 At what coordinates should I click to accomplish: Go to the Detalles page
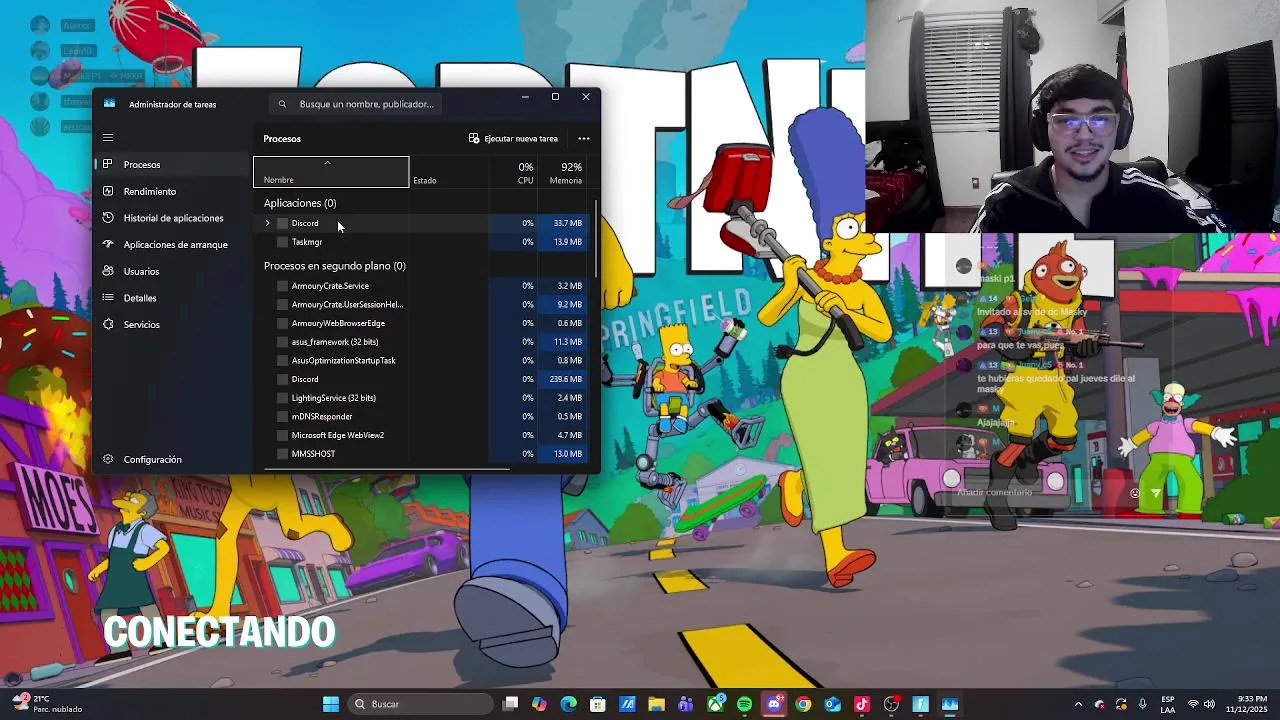171,298
